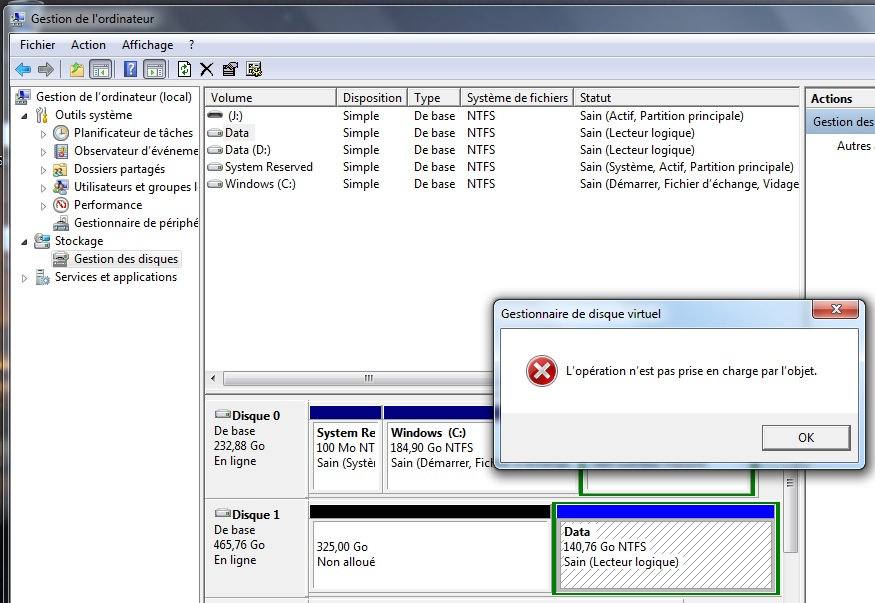Click the black X delete toolbar icon
Image resolution: width=875 pixels, height=603 pixels.
[x=206, y=69]
